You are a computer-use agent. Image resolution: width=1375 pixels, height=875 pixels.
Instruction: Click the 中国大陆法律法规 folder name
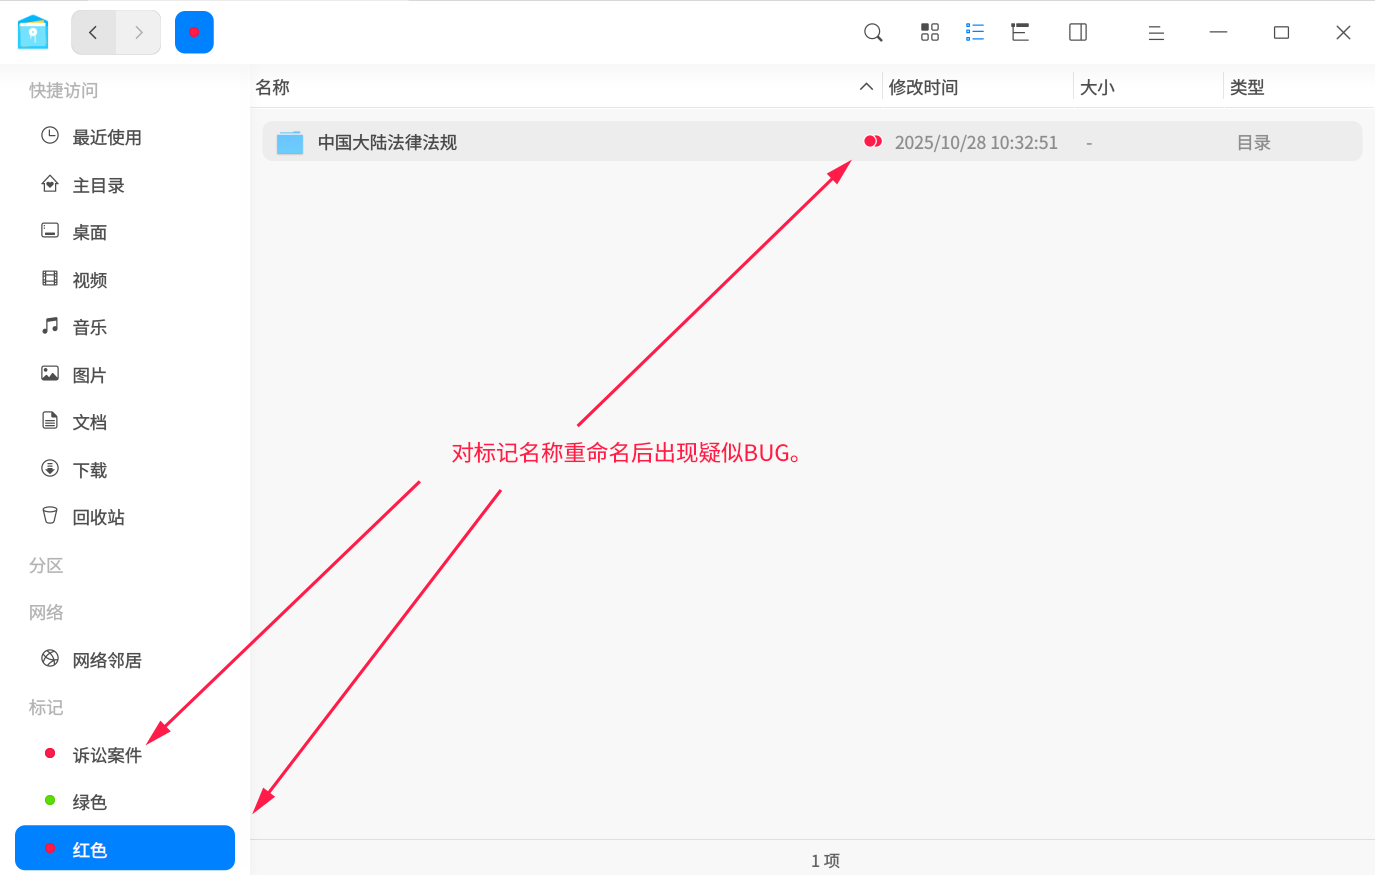pos(387,142)
